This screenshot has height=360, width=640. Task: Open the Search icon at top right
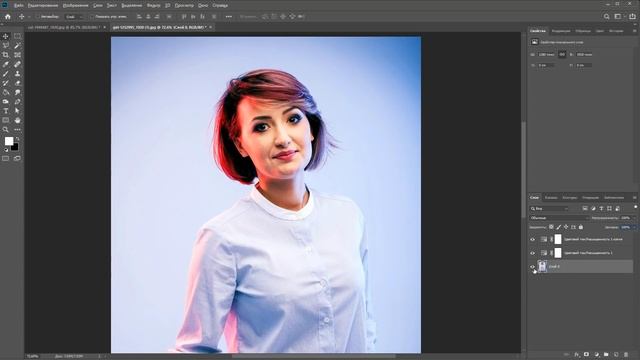(x=607, y=17)
